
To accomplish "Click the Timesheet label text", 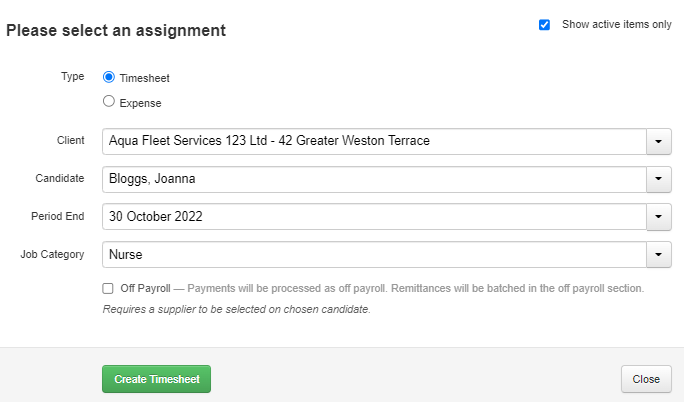I will click(x=144, y=78).
